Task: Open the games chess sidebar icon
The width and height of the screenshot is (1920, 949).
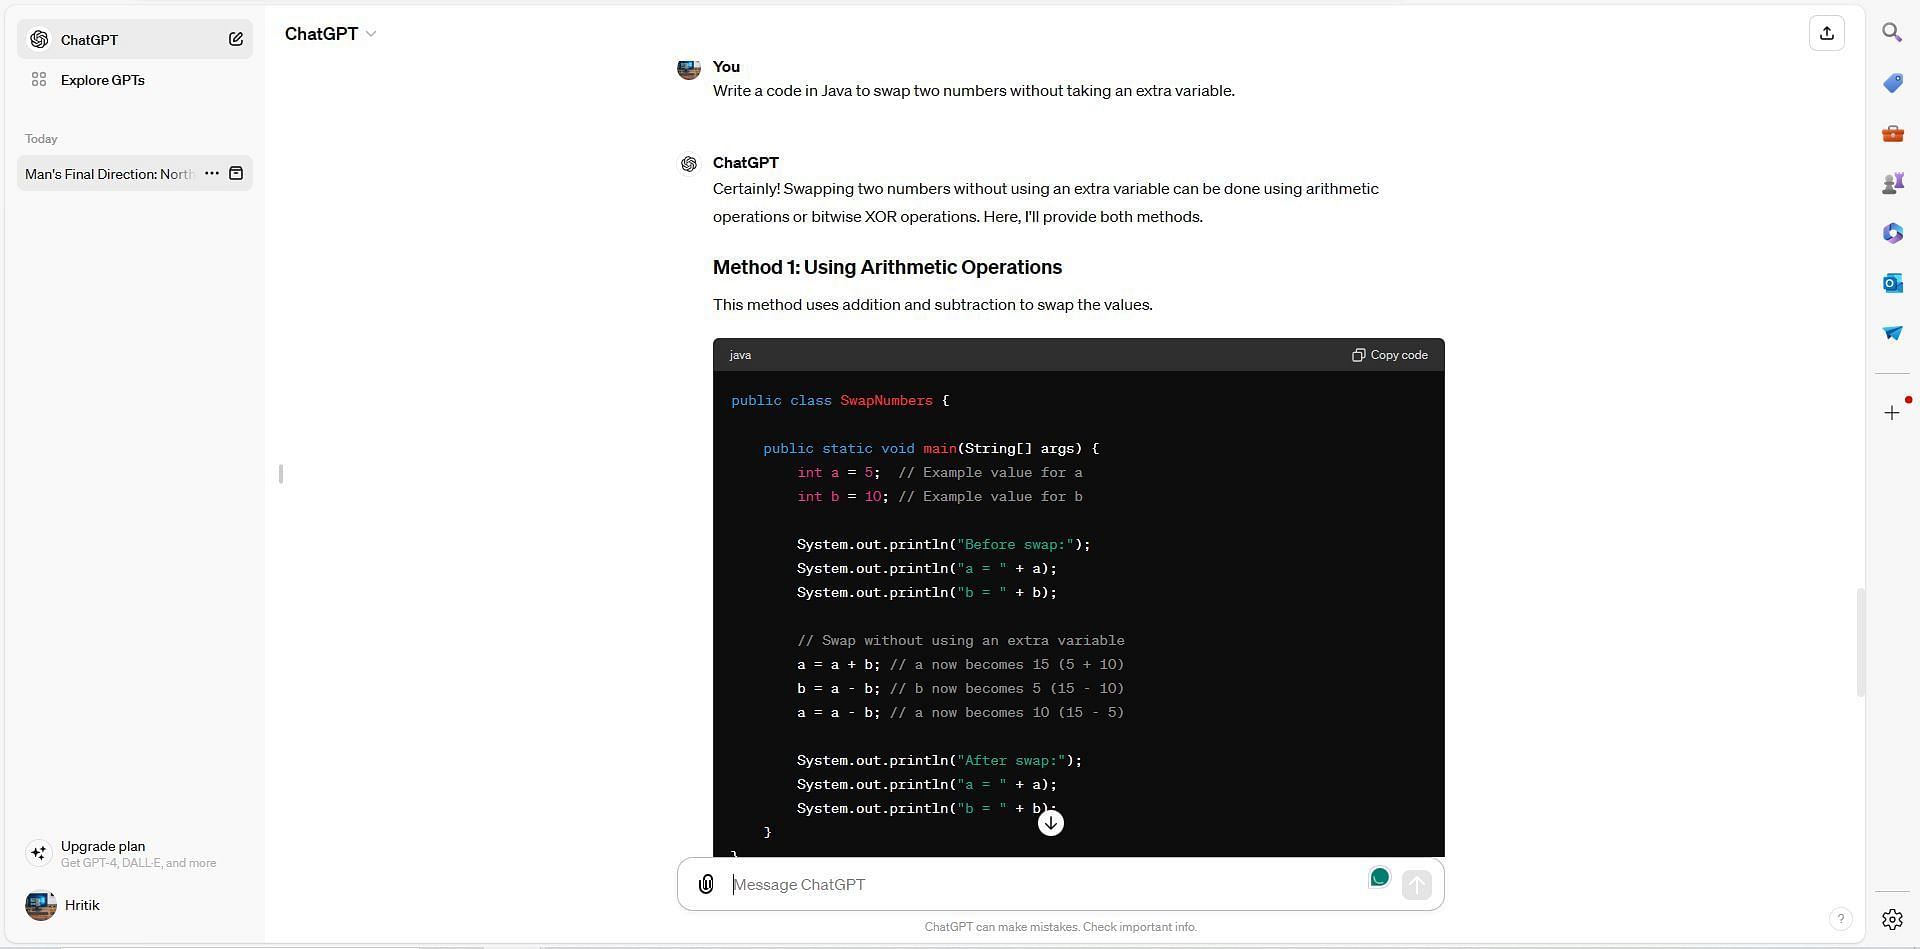Action: pyautogui.click(x=1892, y=183)
